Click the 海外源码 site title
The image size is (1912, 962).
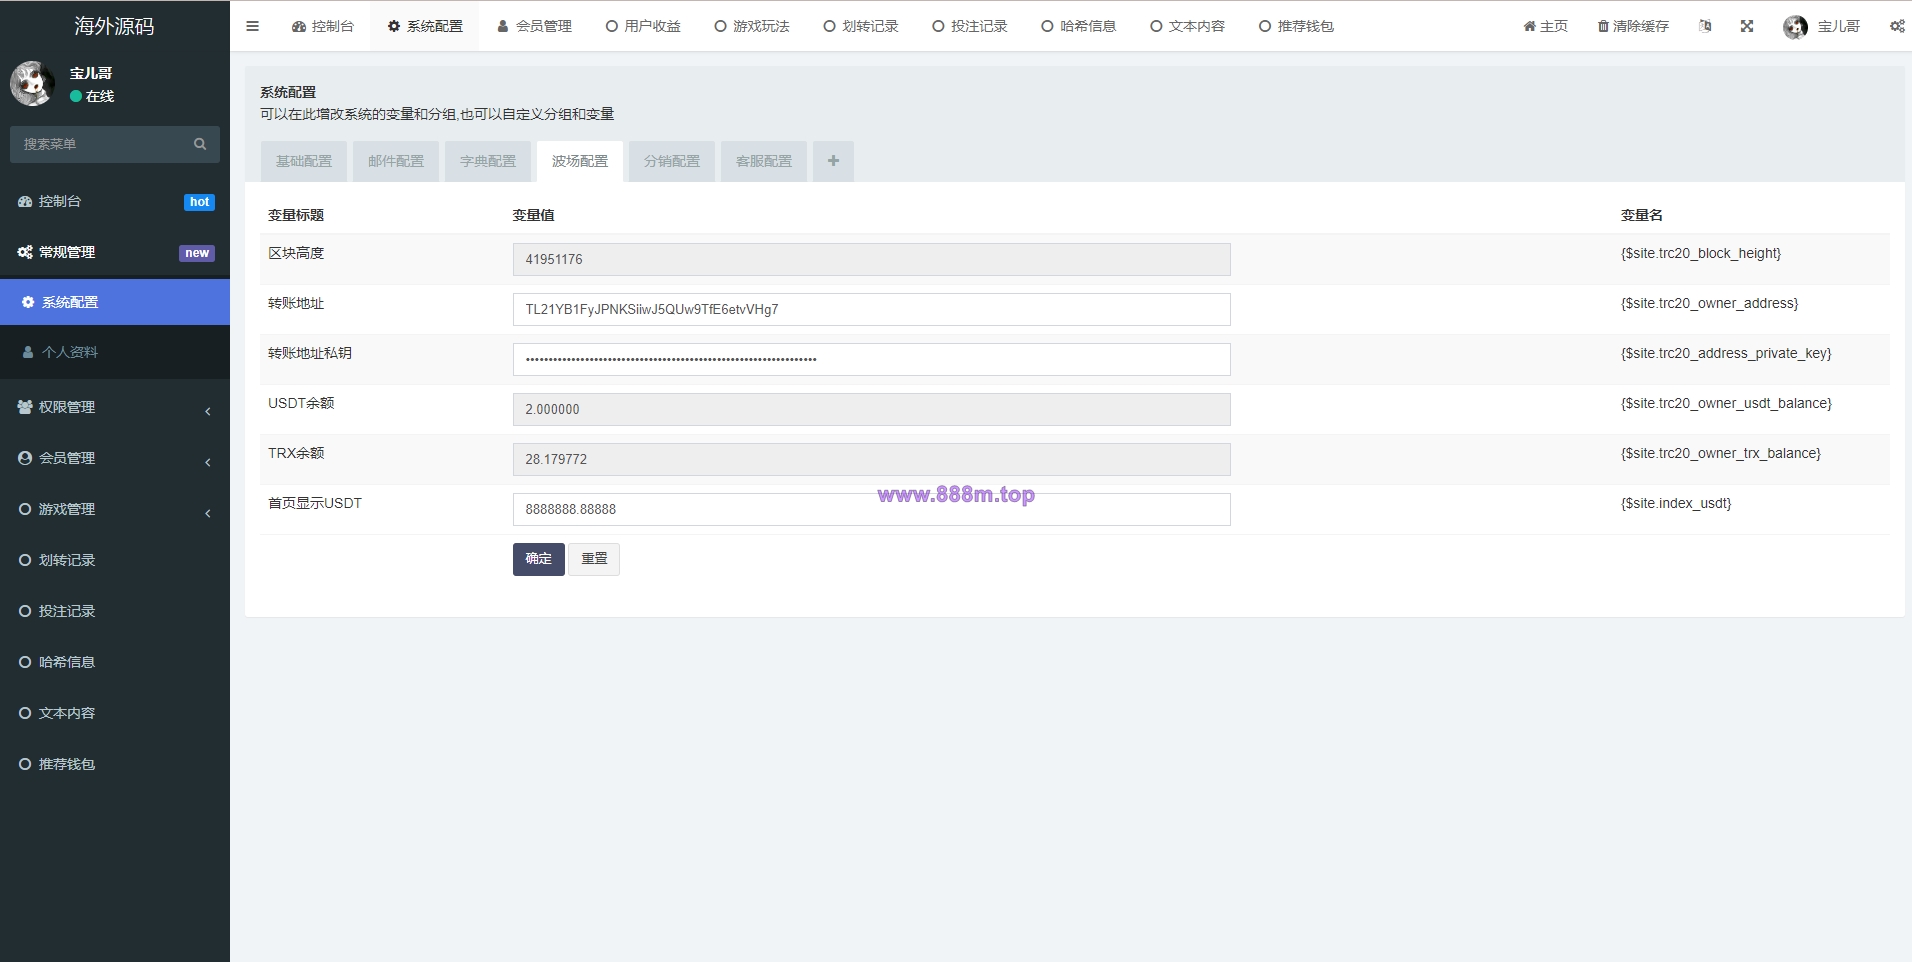(x=115, y=26)
